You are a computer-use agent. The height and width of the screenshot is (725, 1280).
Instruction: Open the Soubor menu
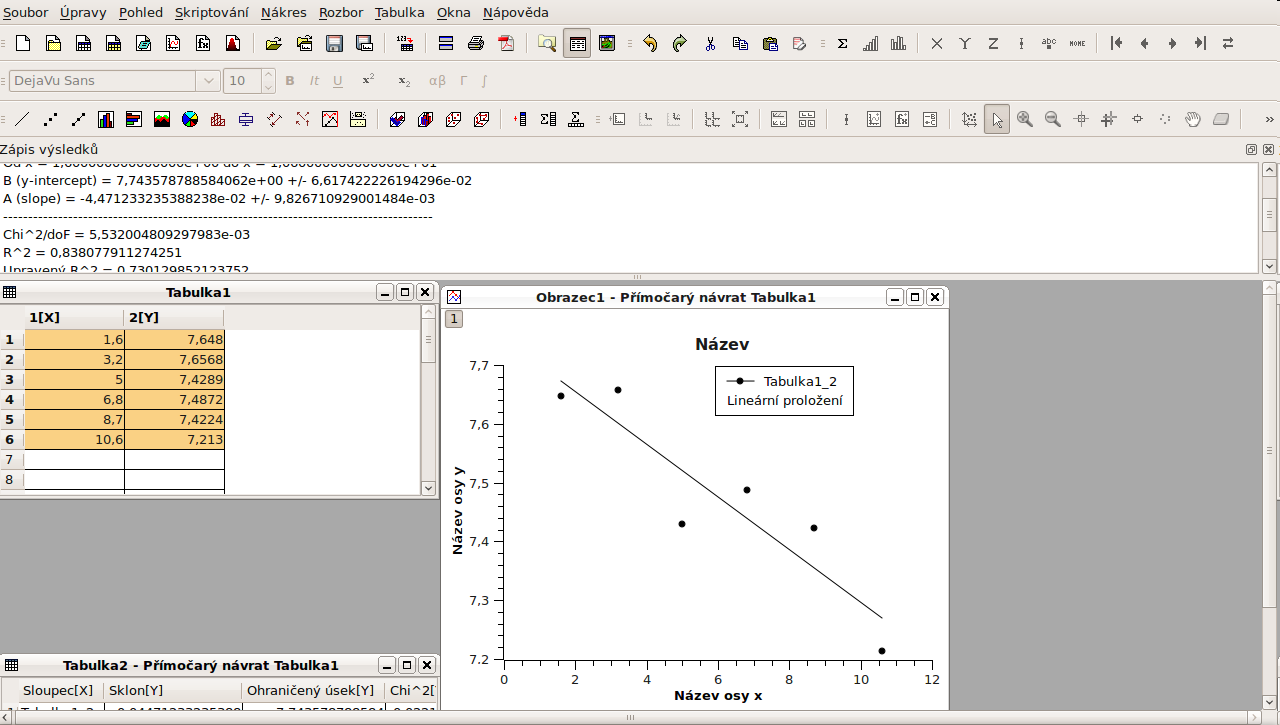point(25,13)
